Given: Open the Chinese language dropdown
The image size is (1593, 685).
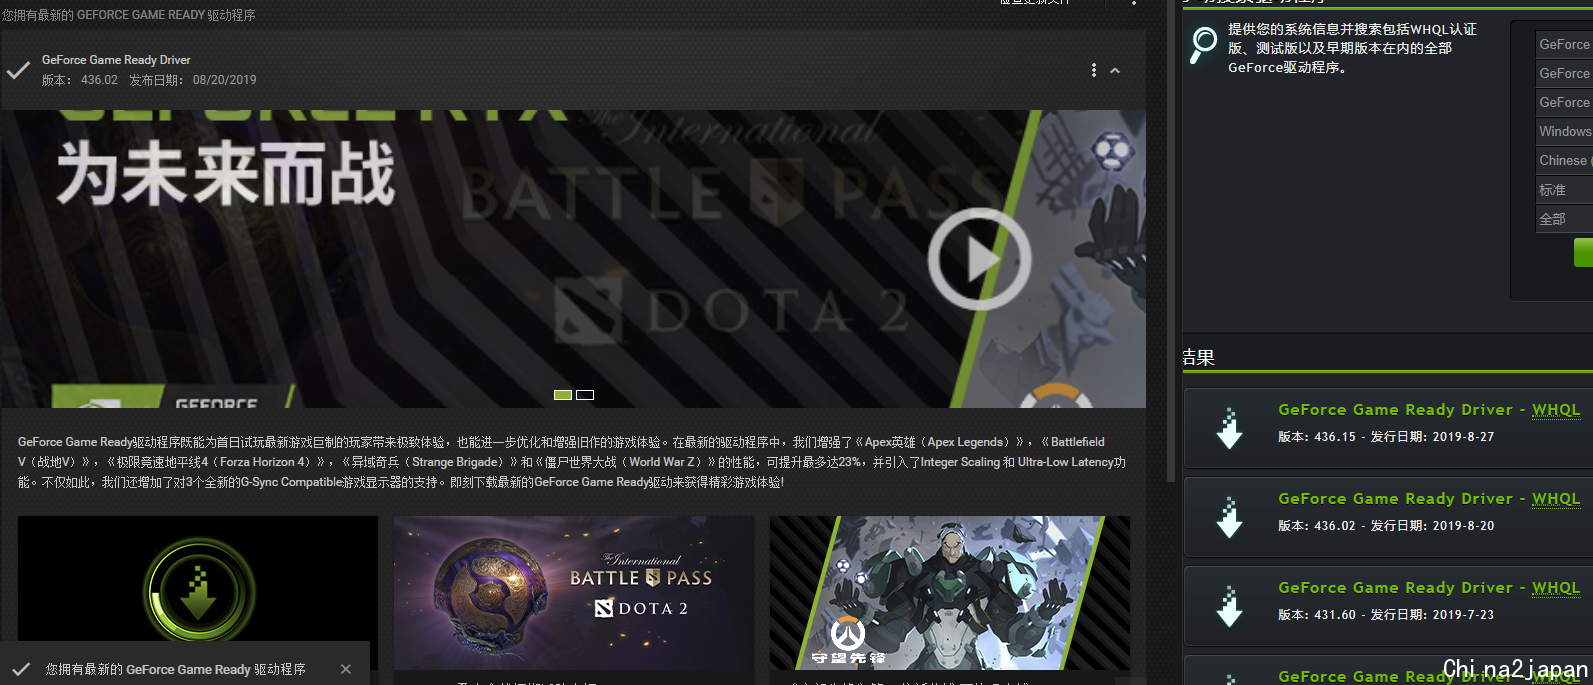Looking at the screenshot, I should point(1564,160).
